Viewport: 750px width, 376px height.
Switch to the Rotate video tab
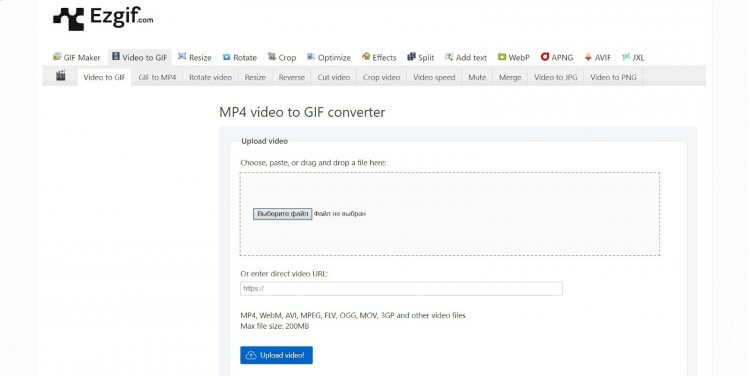[x=210, y=77]
